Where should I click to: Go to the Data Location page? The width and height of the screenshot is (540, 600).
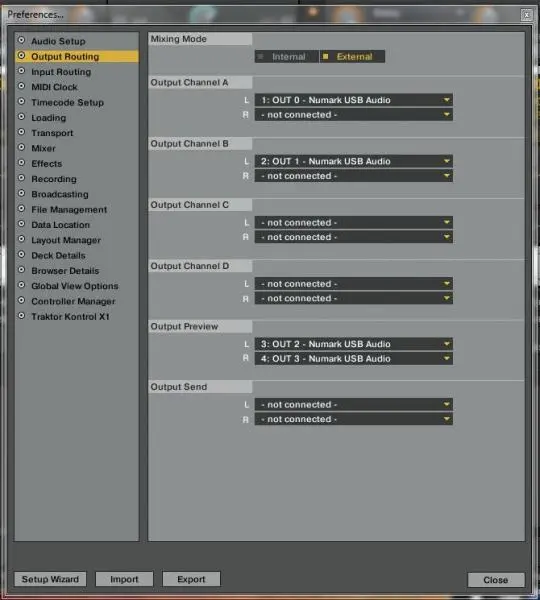[x=60, y=225]
